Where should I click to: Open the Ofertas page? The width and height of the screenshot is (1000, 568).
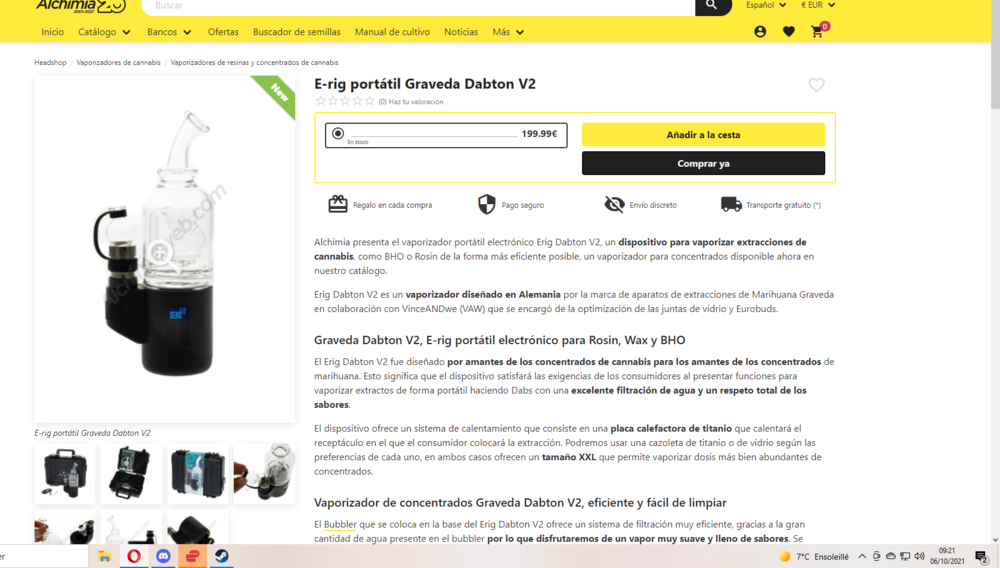[223, 32]
